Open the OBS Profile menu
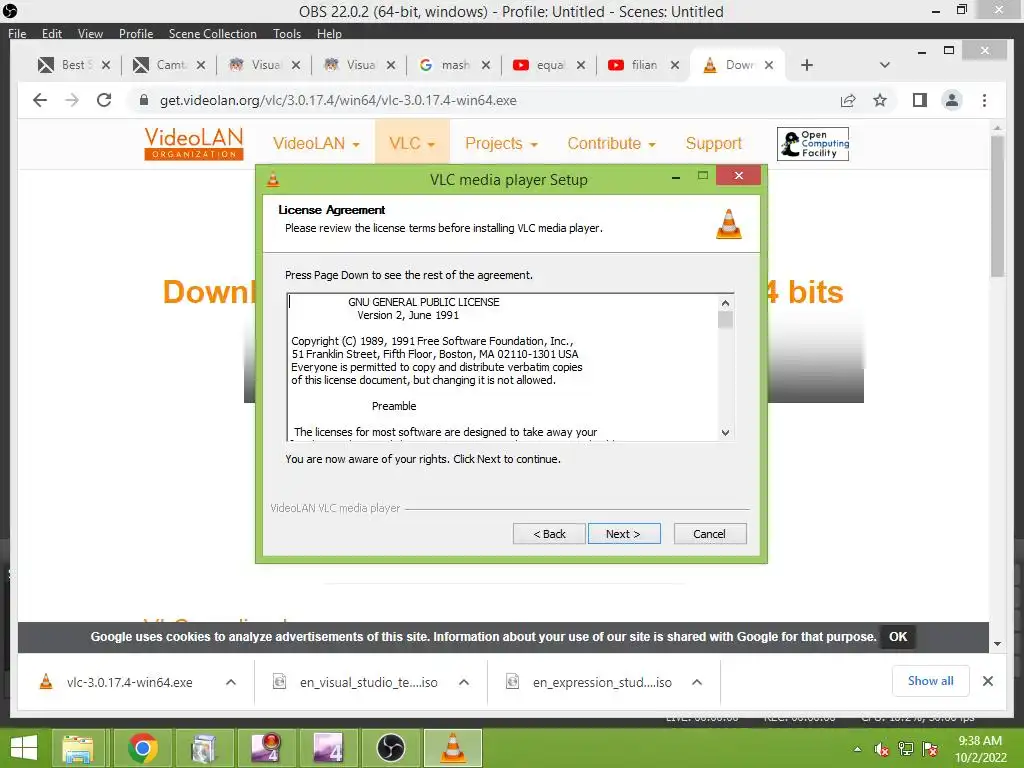Viewport: 1024px width, 768px height. (136, 33)
